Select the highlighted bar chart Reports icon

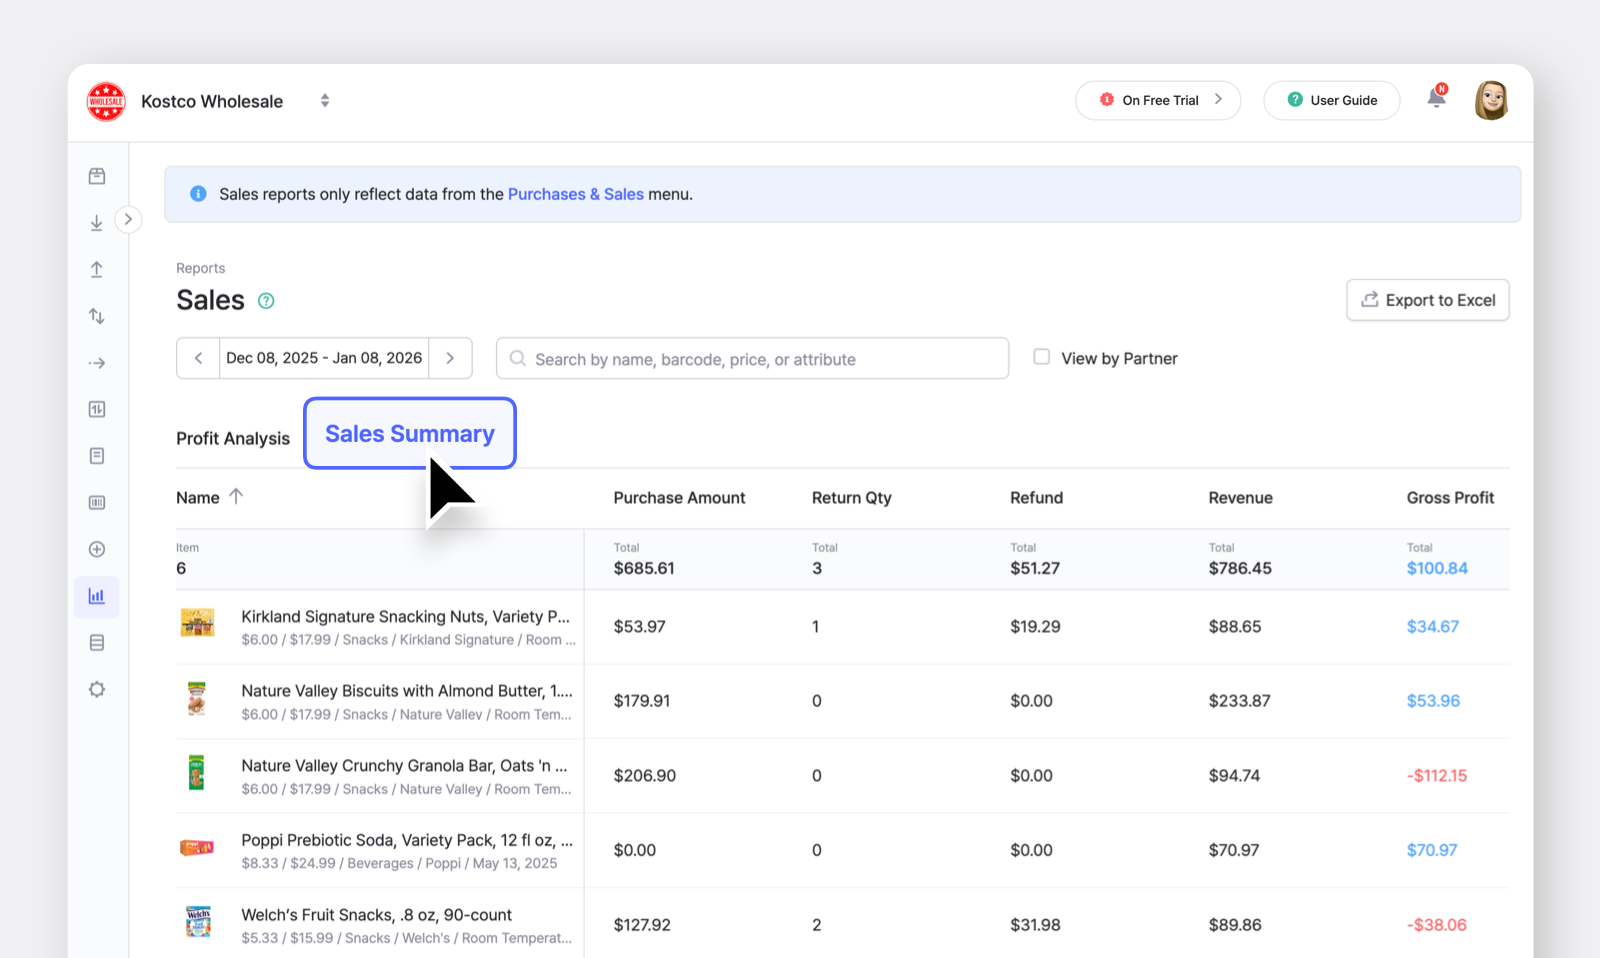point(97,597)
